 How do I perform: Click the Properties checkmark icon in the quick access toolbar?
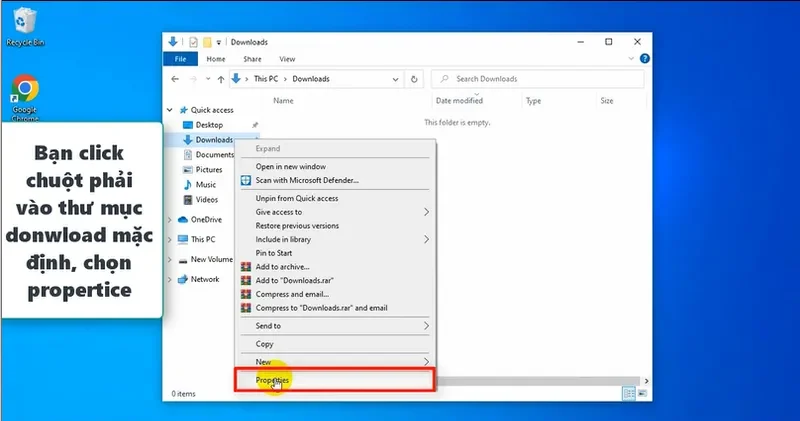(193, 42)
